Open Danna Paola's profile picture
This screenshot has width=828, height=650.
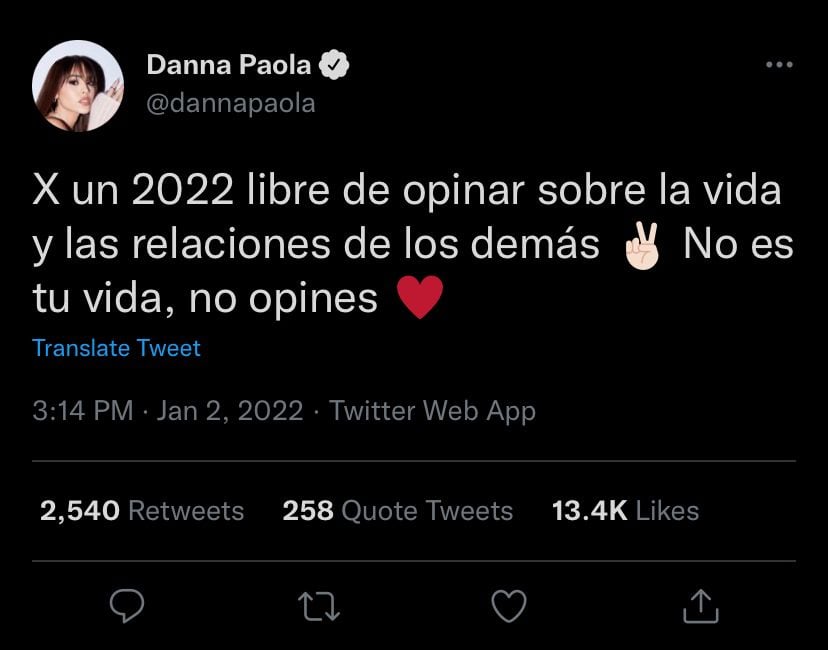pos(78,86)
